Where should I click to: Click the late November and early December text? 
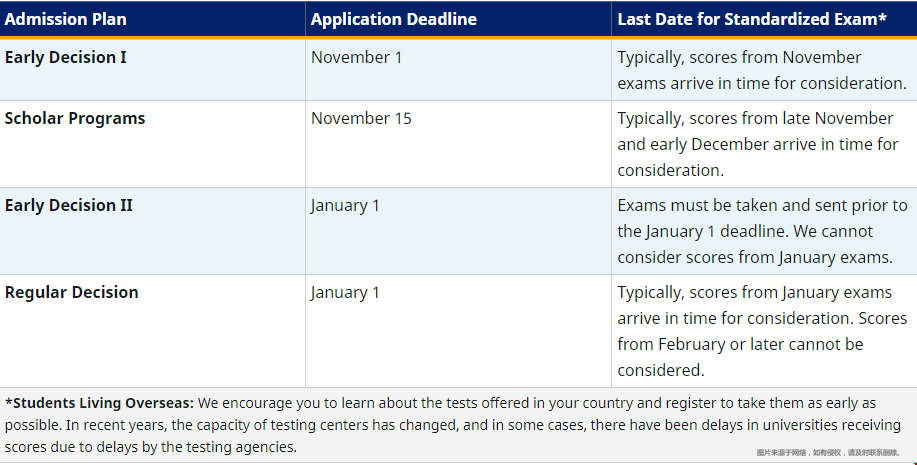(757, 144)
